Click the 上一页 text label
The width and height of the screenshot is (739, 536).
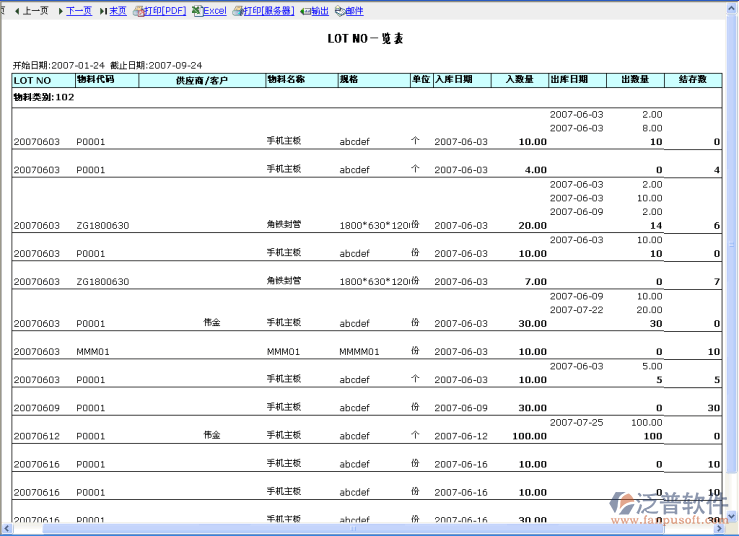(x=35, y=11)
